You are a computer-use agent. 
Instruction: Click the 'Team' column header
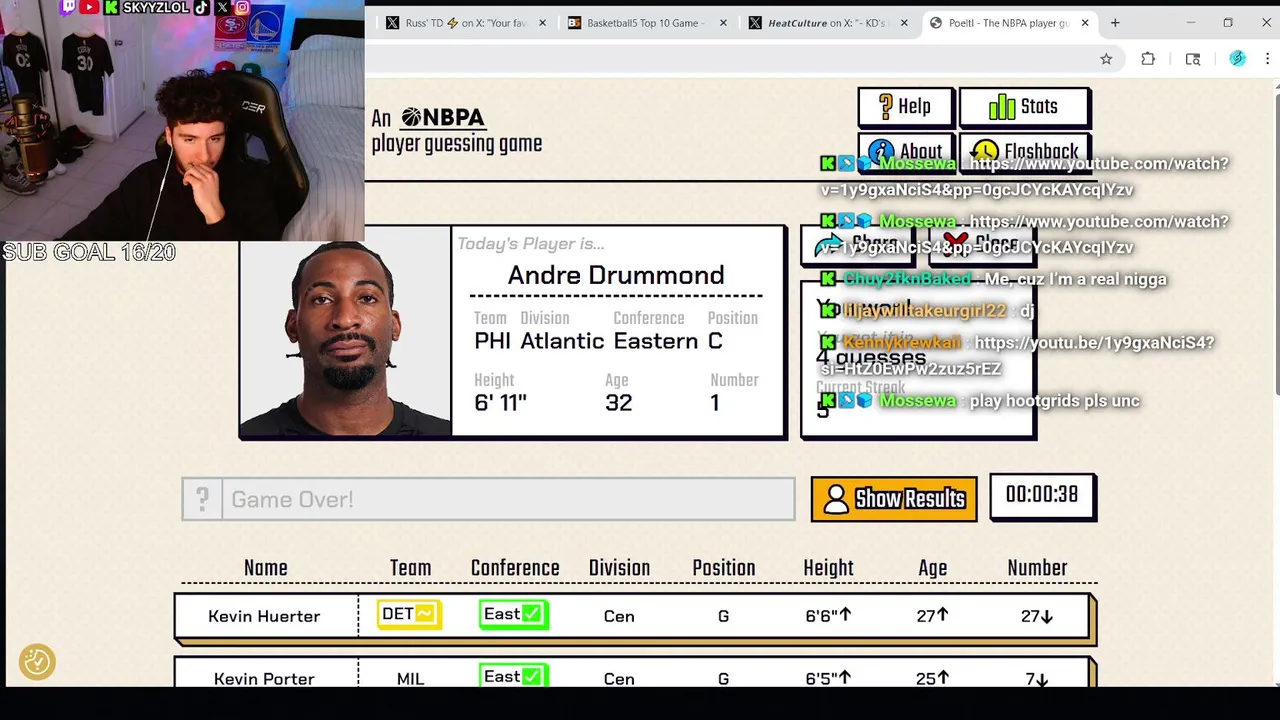click(410, 568)
